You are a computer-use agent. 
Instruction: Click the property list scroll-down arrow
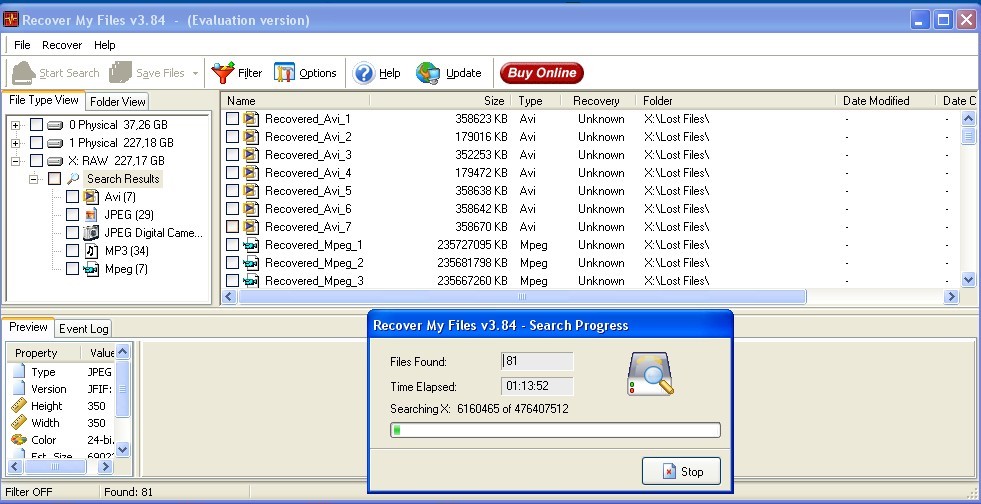tap(123, 449)
